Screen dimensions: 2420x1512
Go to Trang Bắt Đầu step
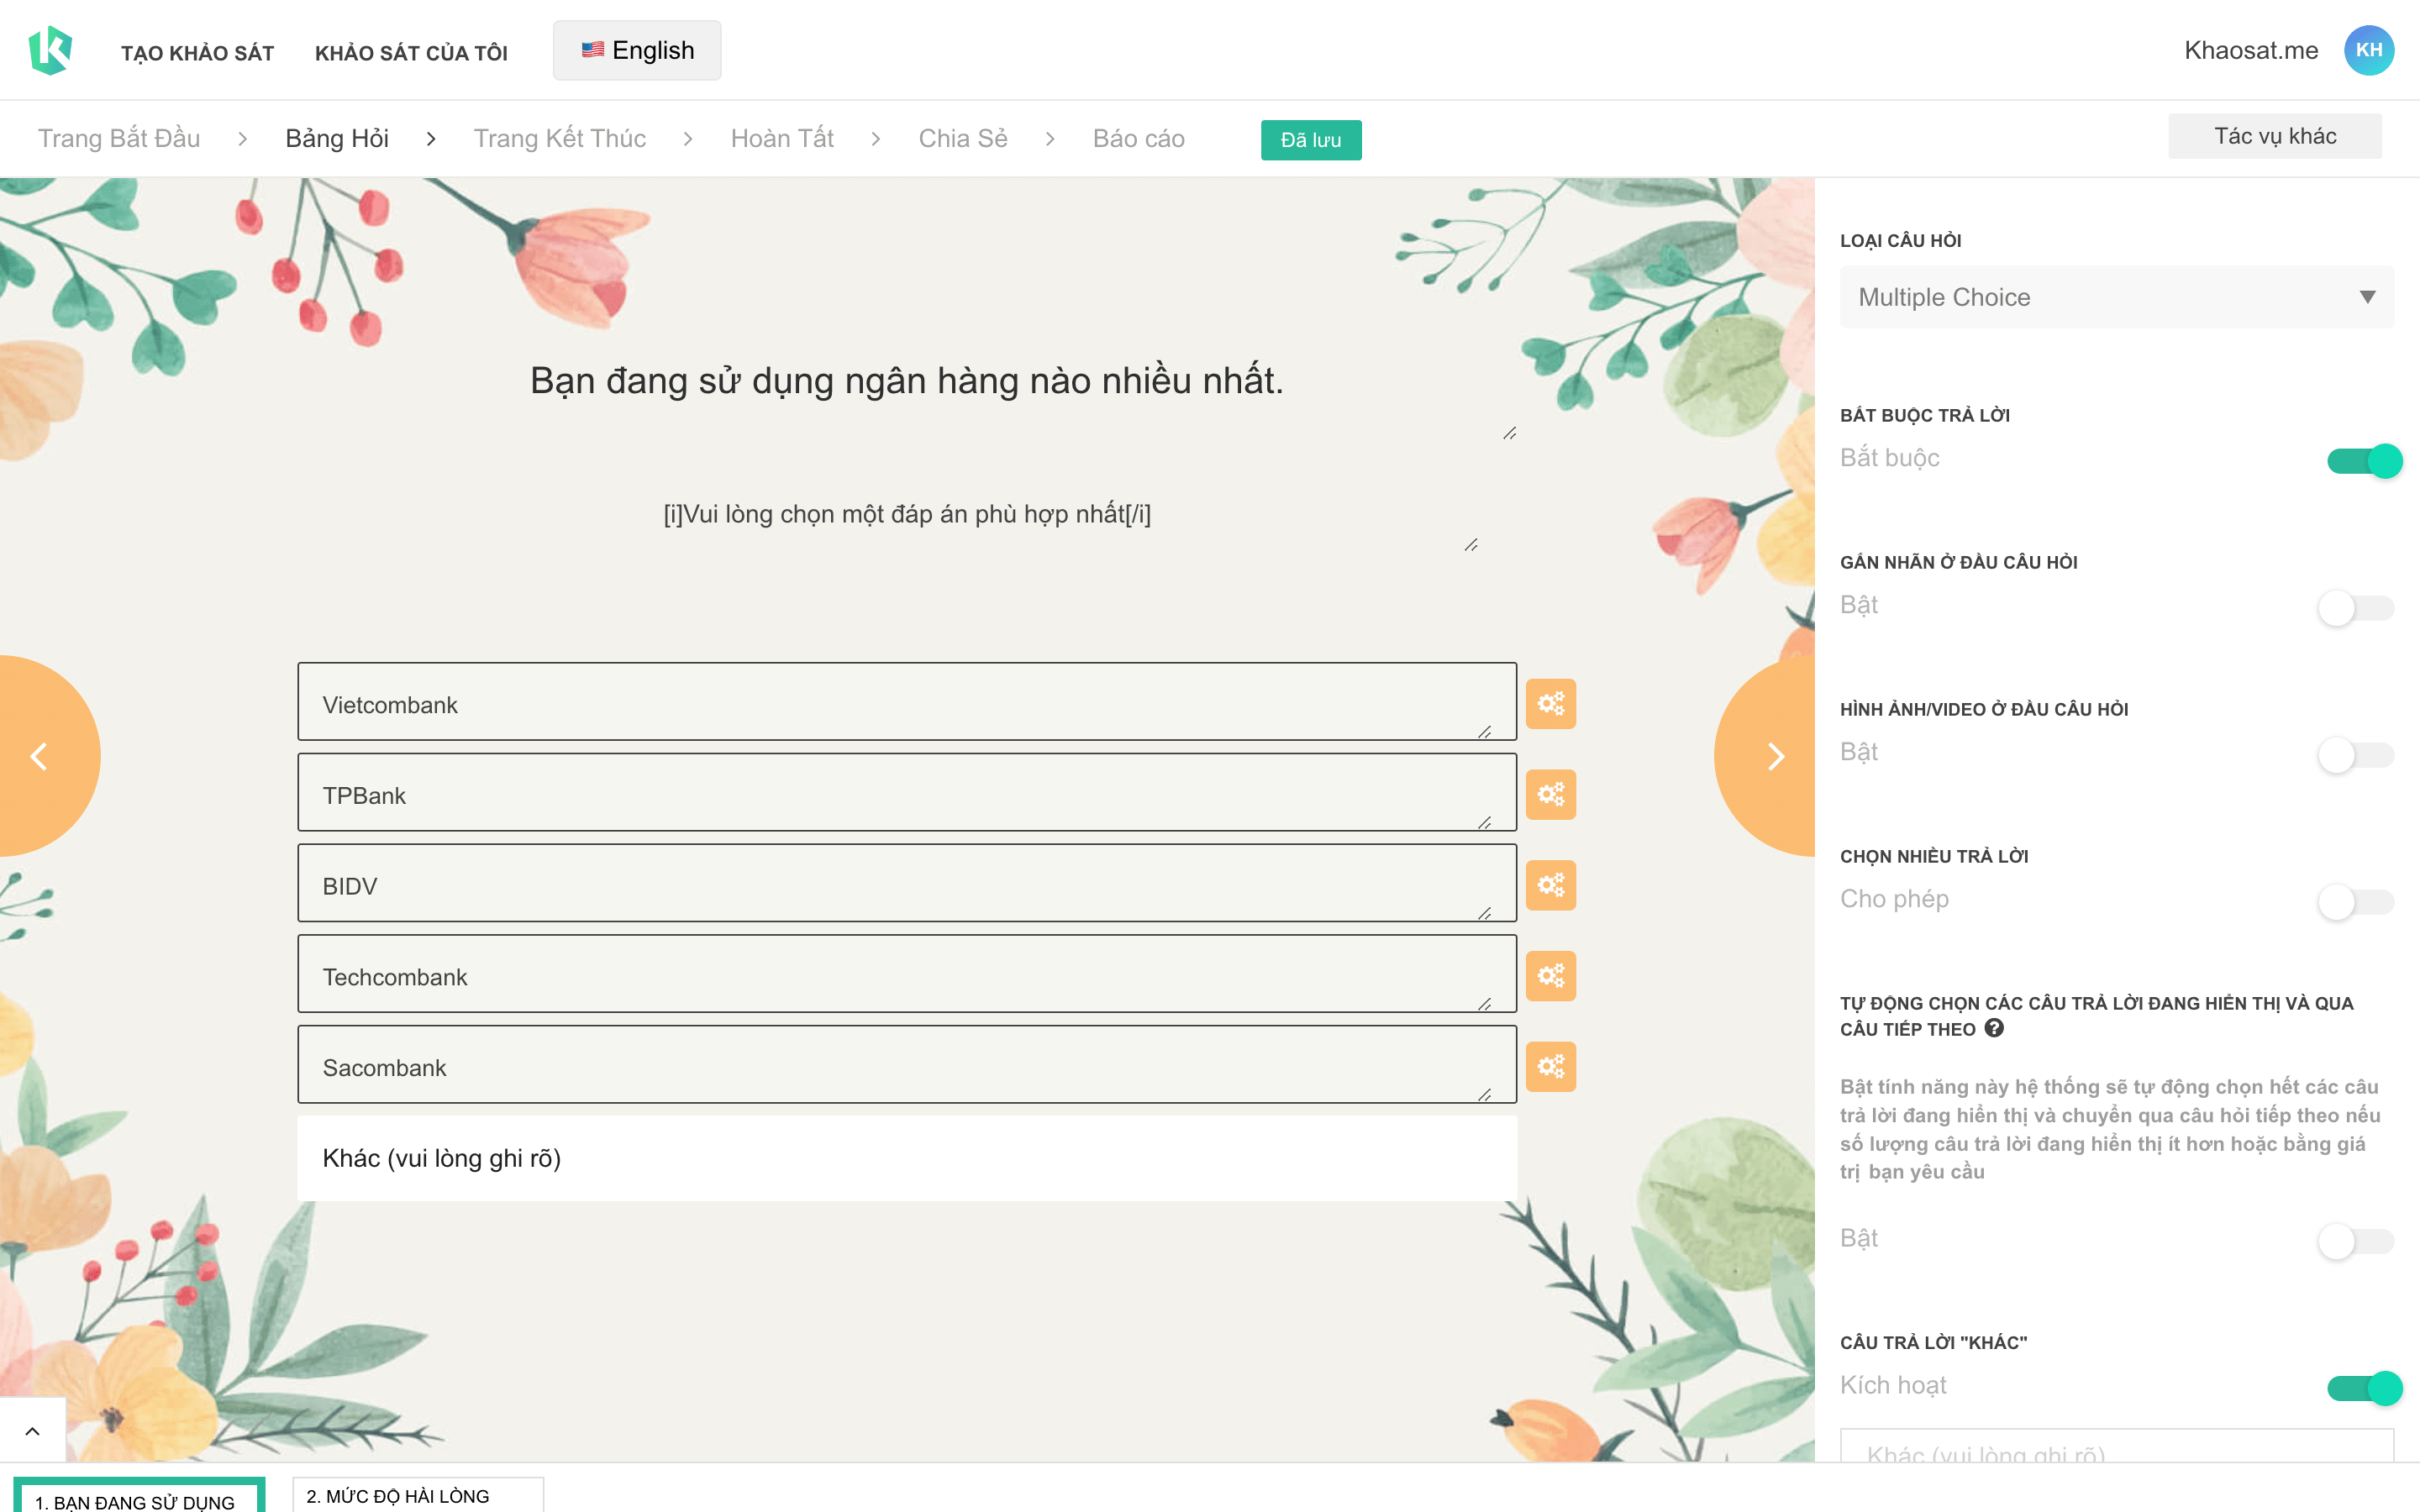pos(119,138)
